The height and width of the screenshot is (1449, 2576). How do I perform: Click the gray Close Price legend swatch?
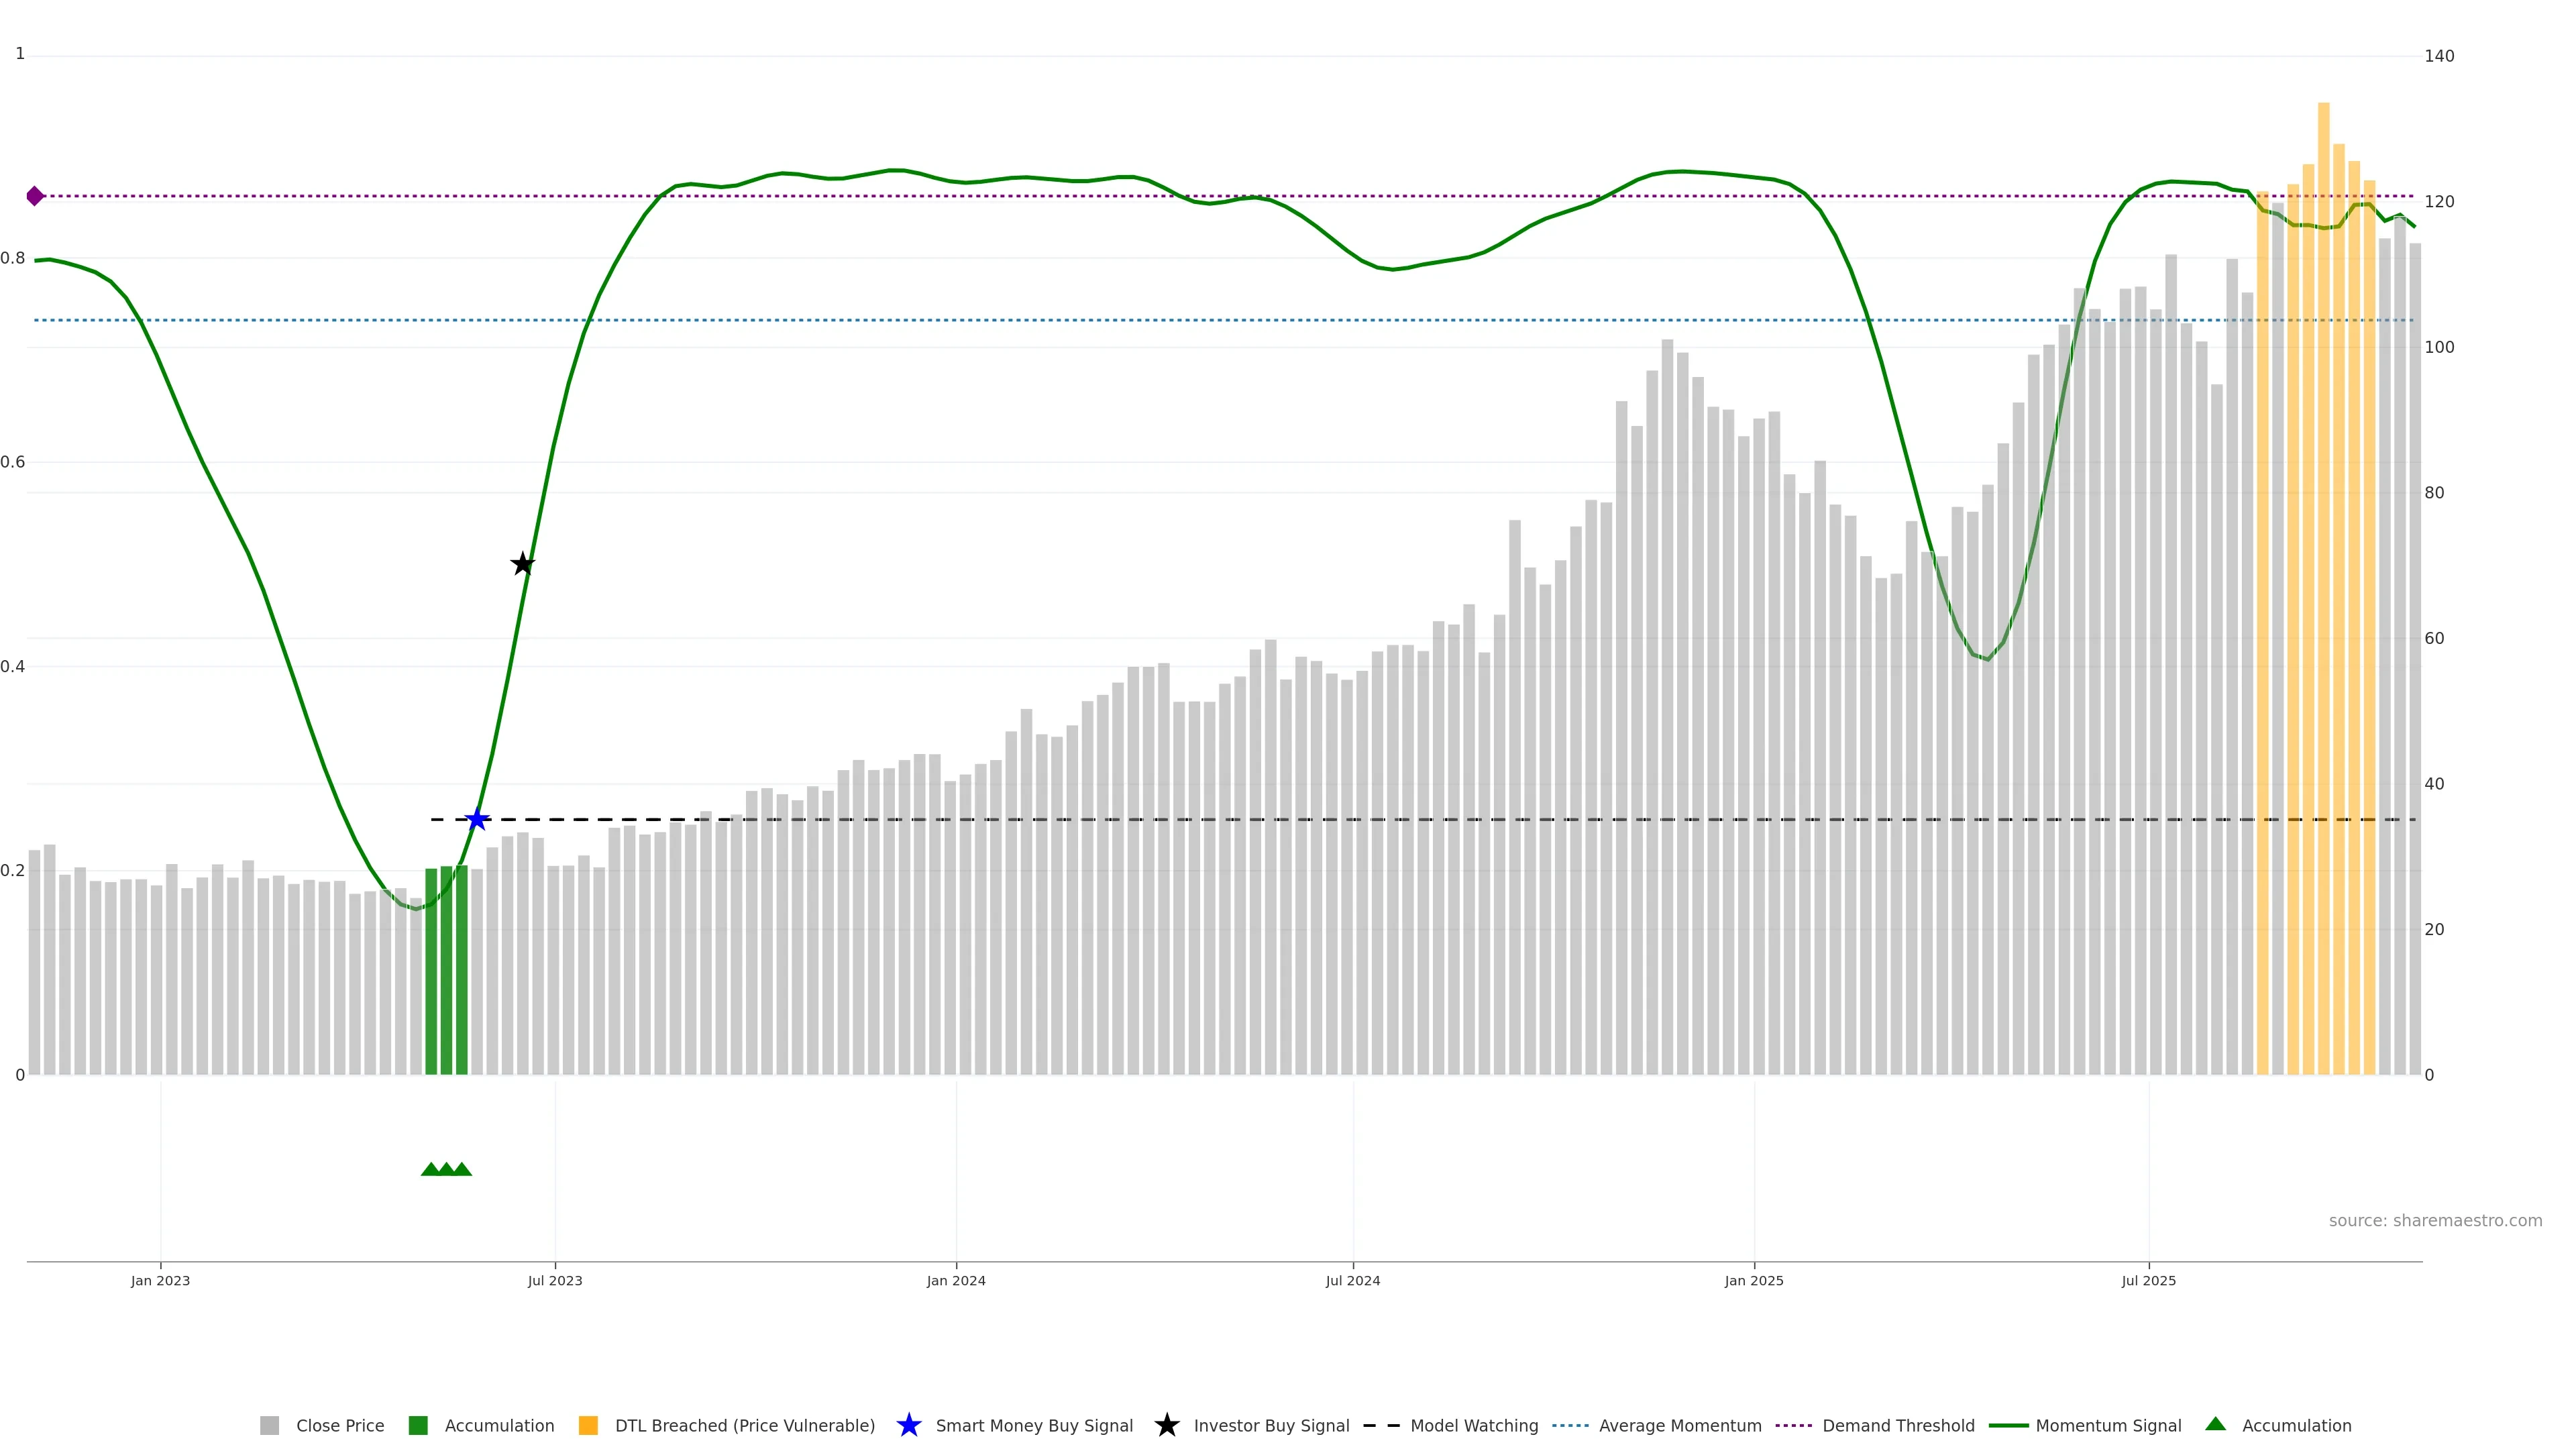pos(269,1425)
